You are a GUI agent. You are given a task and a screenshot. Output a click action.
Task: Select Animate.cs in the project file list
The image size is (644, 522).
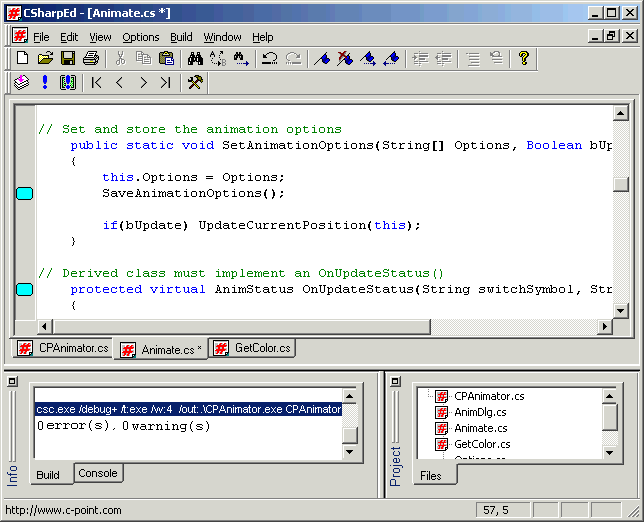coord(480,428)
